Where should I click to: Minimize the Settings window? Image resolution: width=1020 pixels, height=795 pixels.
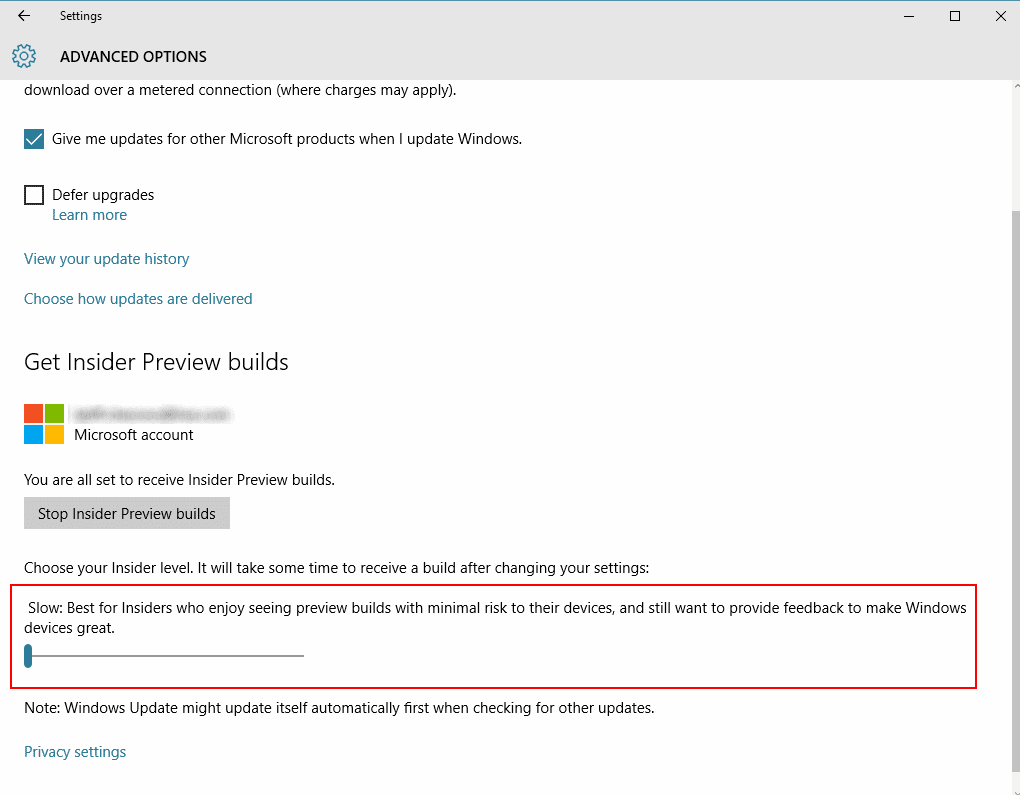(x=909, y=16)
